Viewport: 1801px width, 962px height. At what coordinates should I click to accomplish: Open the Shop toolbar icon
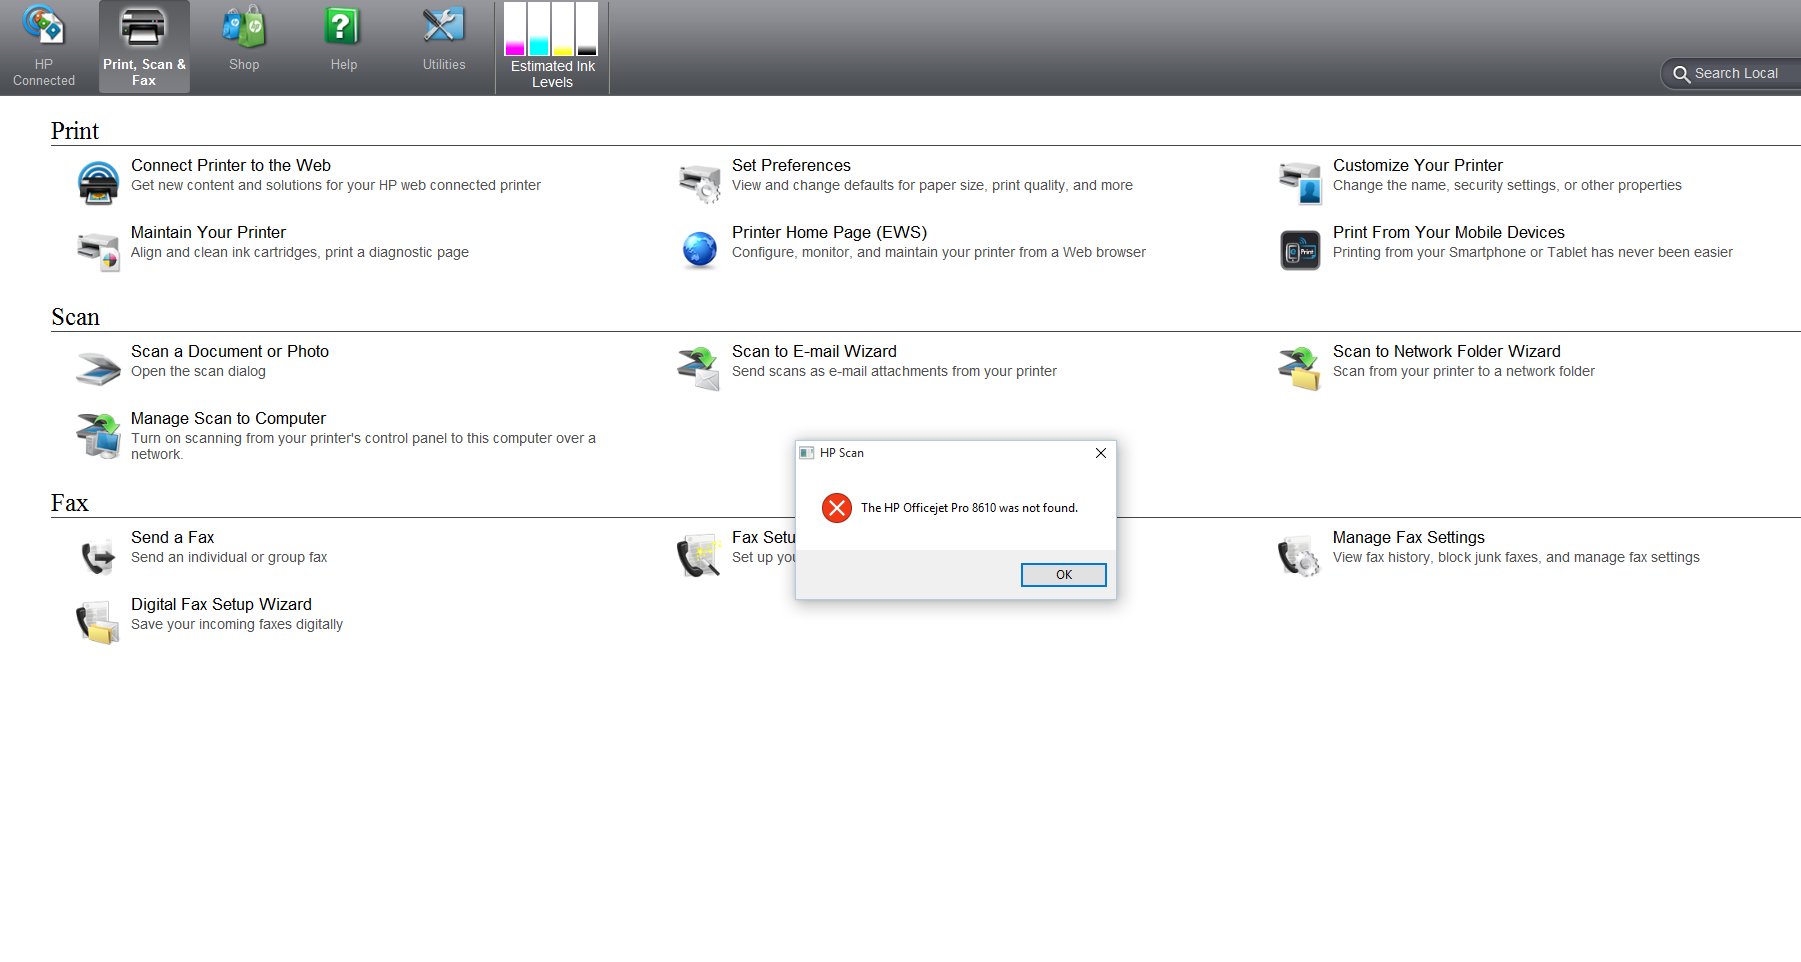pos(243,27)
